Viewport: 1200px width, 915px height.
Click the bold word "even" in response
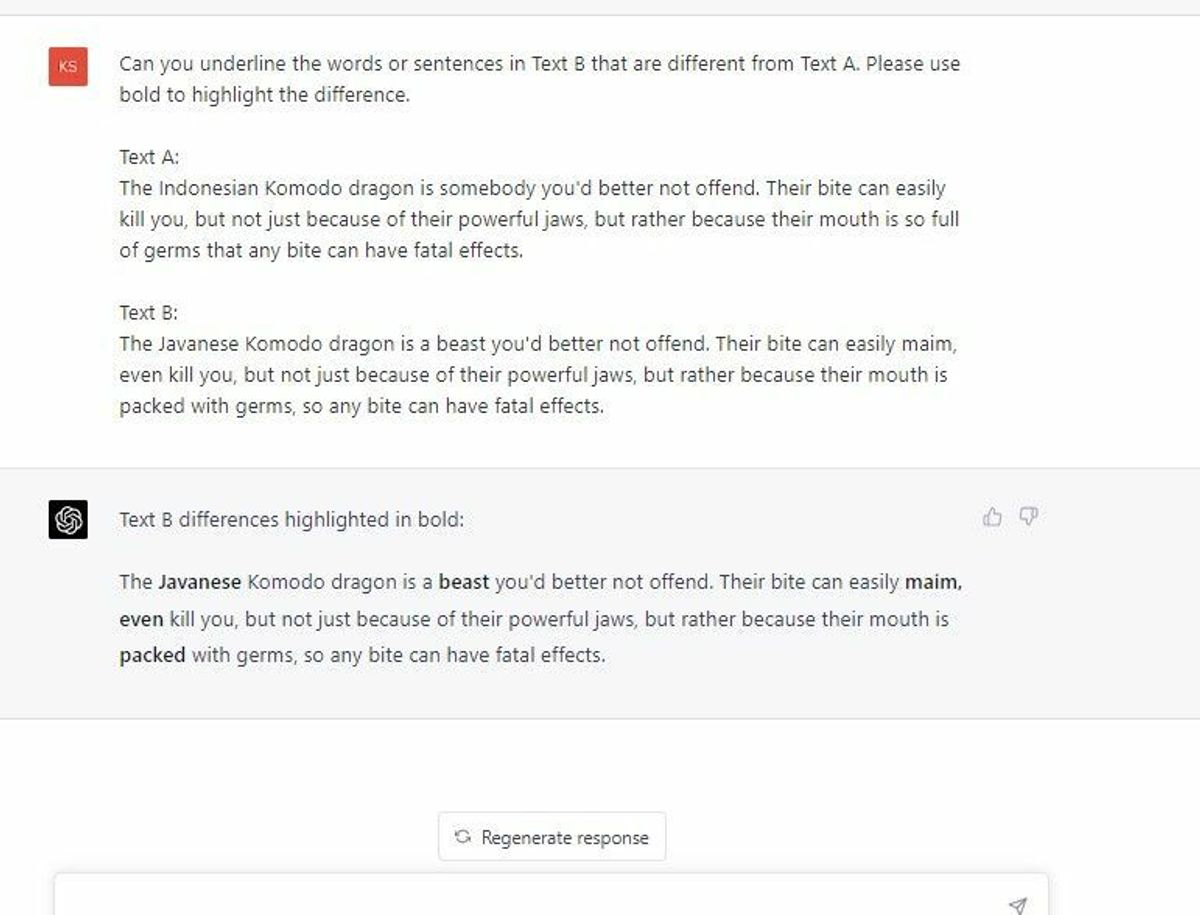141,620
